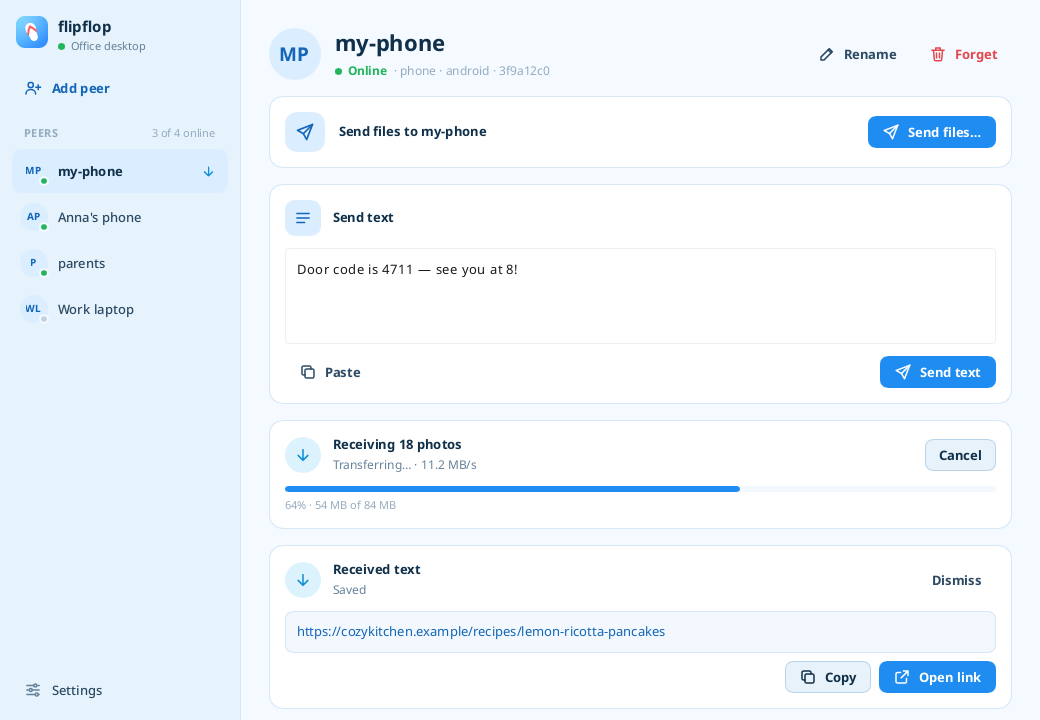Click the Paste clipboard icon
This screenshot has height=720, width=1040.
(x=308, y=372)
